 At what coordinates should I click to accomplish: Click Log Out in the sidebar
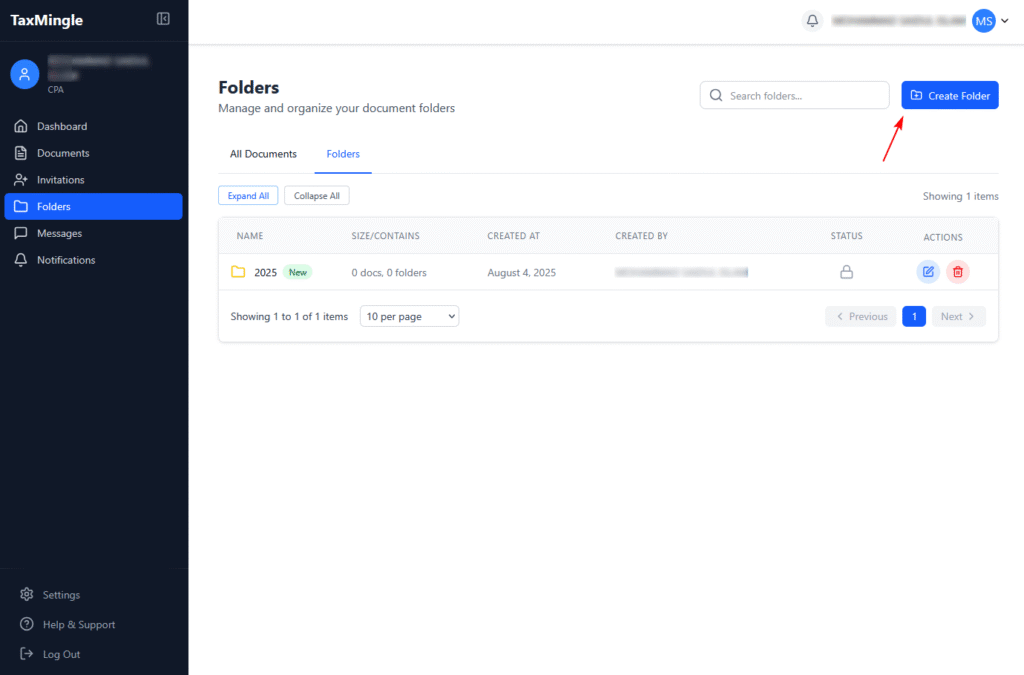point(61,654)
